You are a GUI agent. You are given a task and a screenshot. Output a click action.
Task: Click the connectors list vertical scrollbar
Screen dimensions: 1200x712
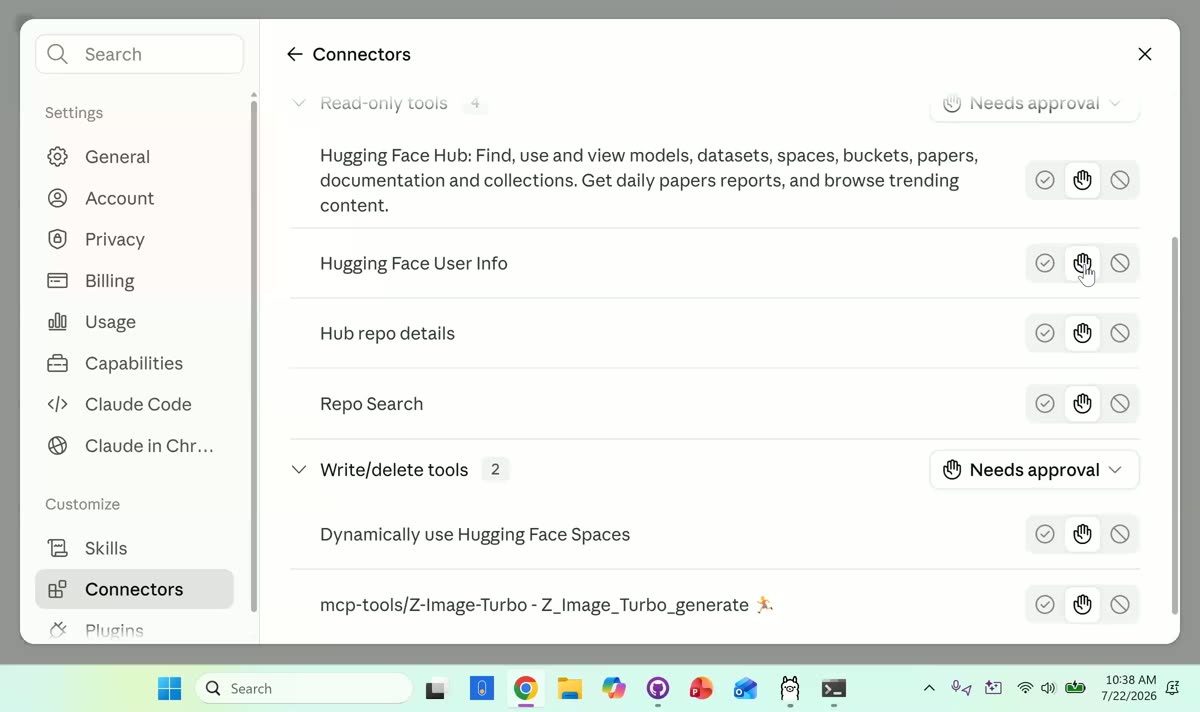point(1174,425)
